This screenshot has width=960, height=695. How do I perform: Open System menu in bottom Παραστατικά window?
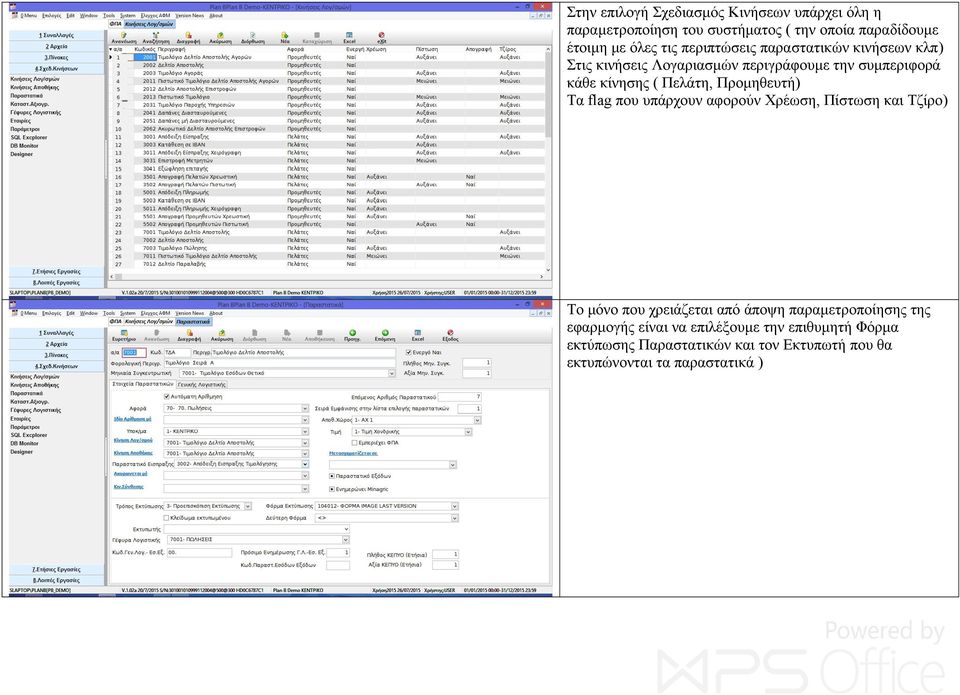click(x=128, y=313)
